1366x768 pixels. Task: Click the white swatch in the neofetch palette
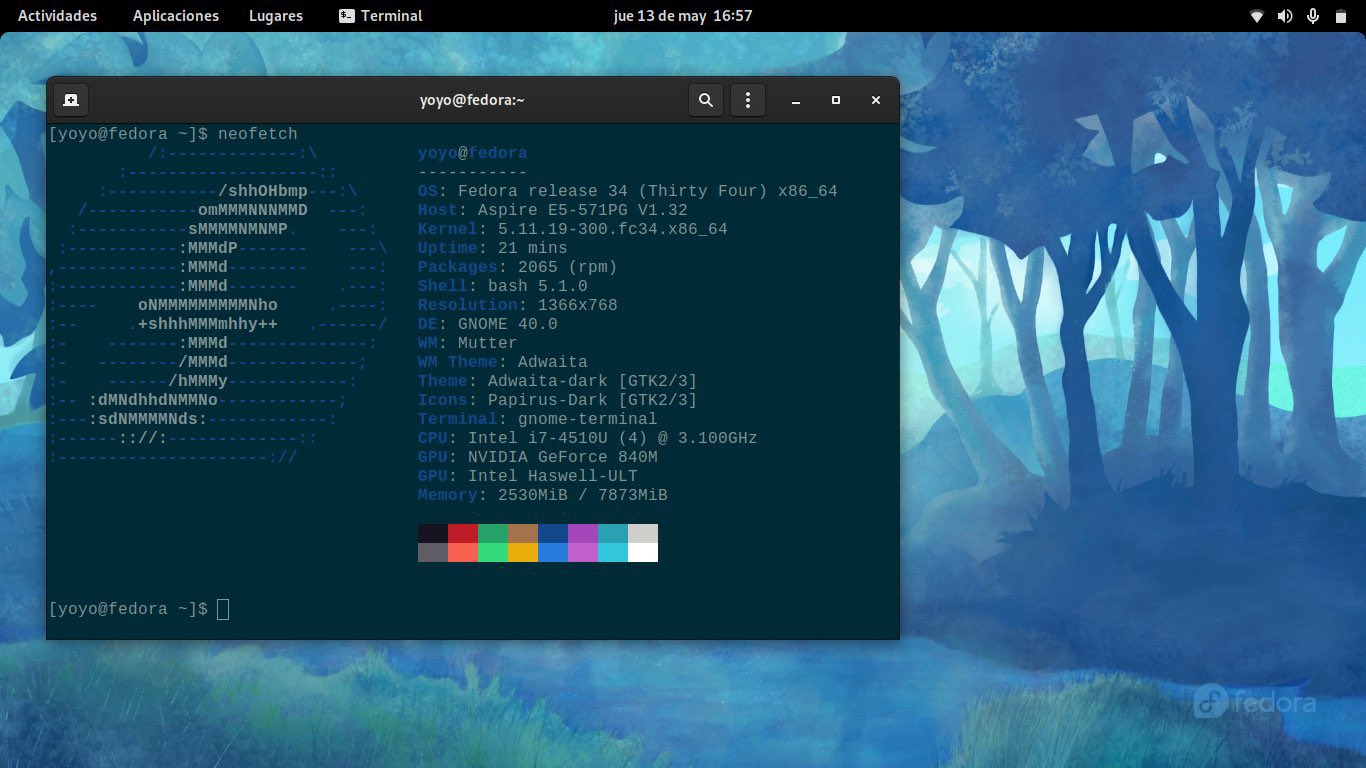coord(643,552)
